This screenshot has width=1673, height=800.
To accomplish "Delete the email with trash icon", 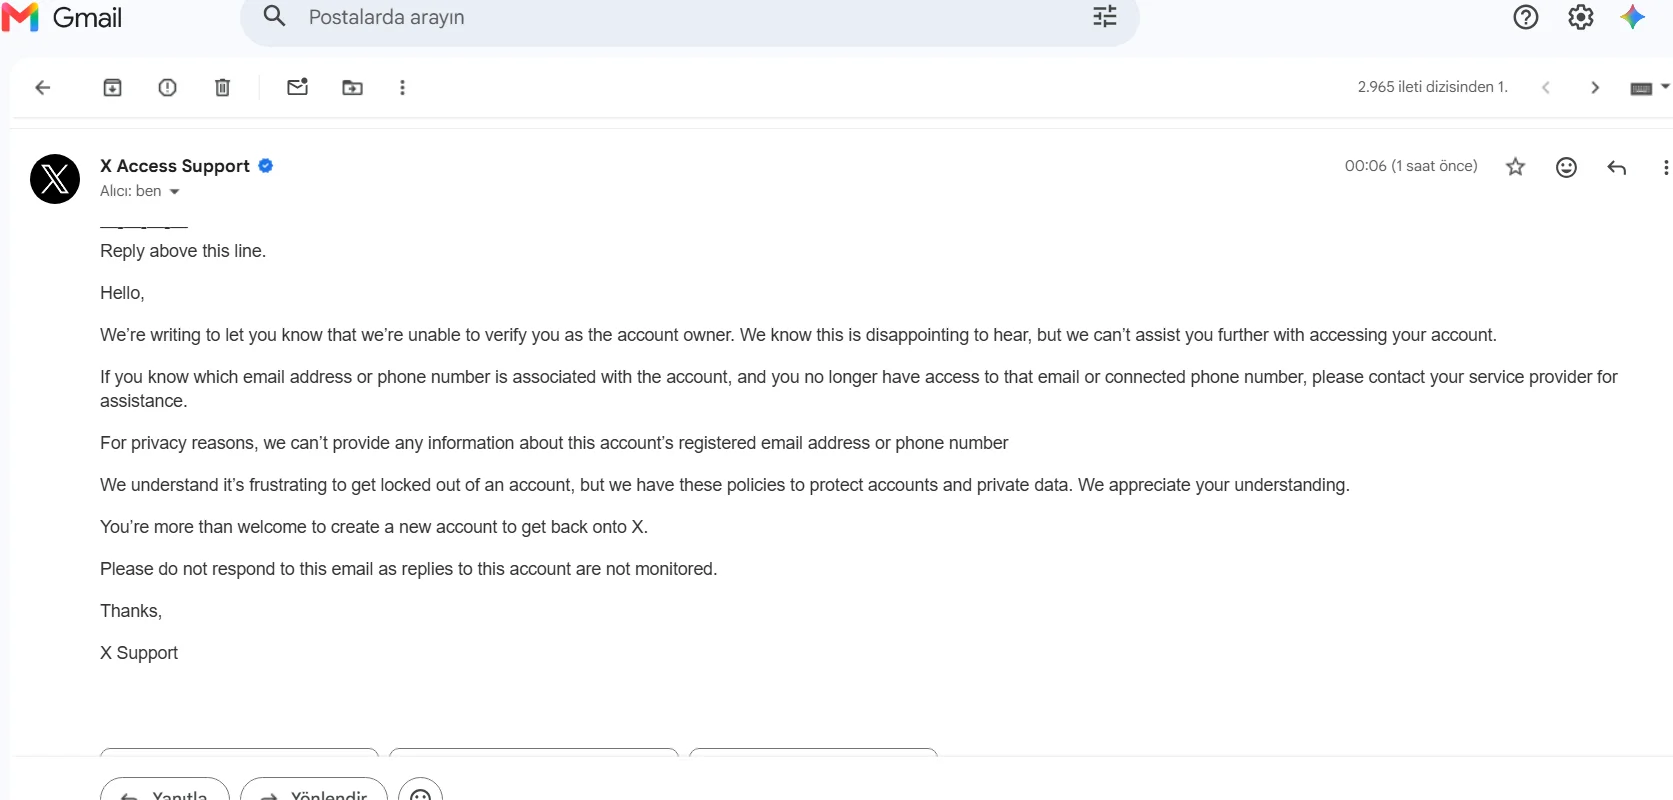I will point(223,88).
